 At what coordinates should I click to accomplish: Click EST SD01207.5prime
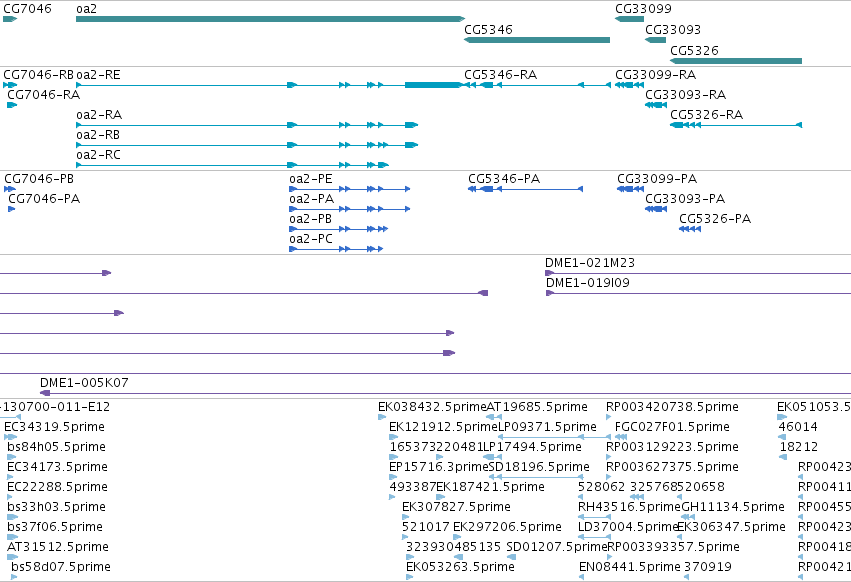click(x=557, y=547)
